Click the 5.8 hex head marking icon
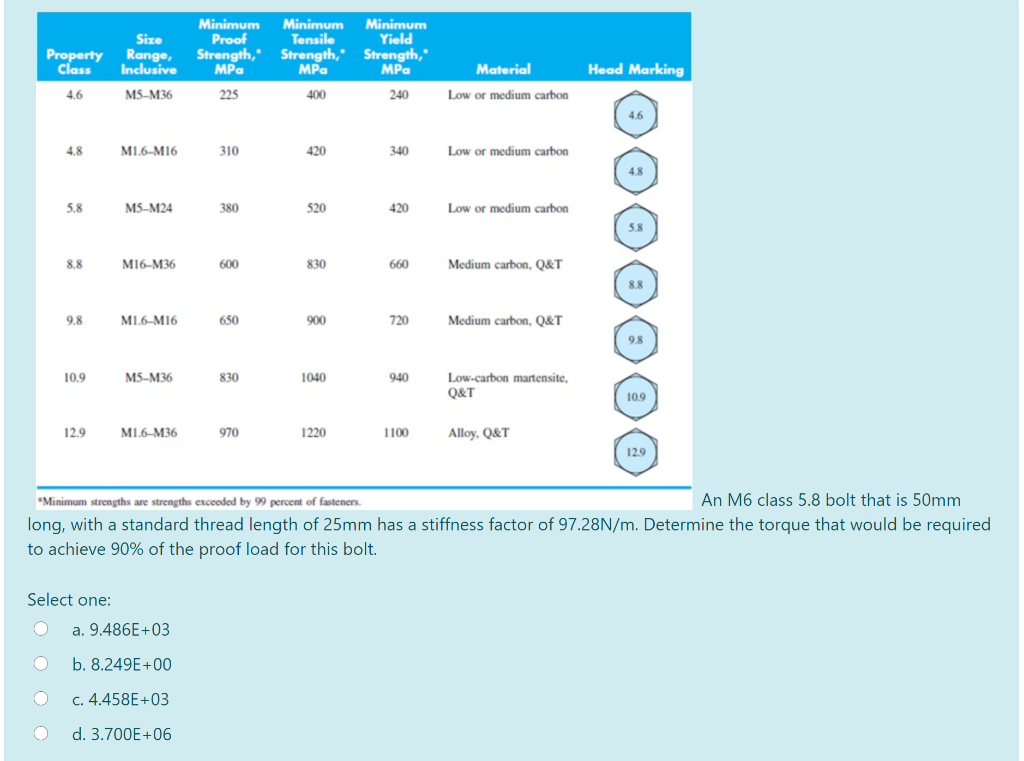This screenshot has height=761, width=1024. pos(634,227)
